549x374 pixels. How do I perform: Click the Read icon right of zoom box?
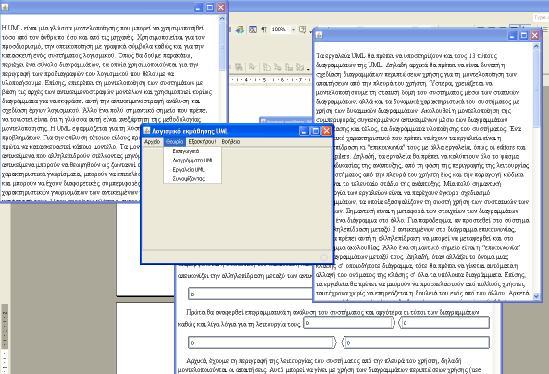click(303, 30)
